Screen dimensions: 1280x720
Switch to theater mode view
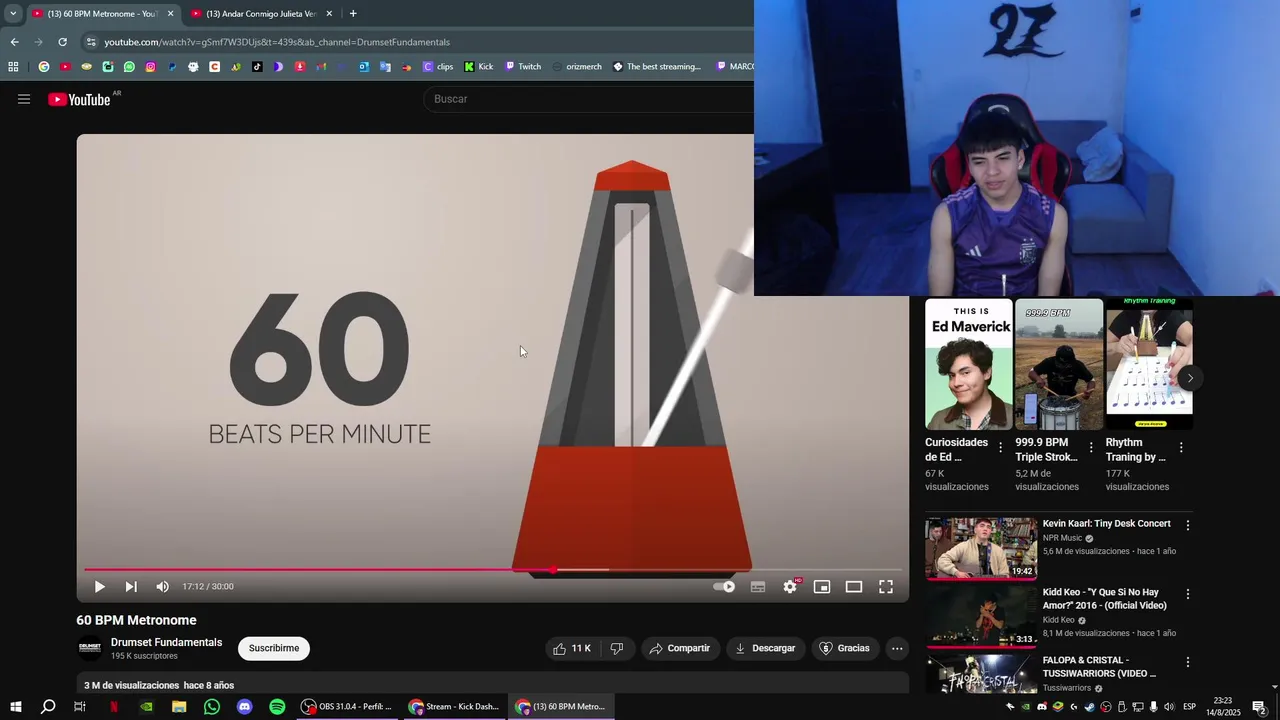[x=854, y=587]
